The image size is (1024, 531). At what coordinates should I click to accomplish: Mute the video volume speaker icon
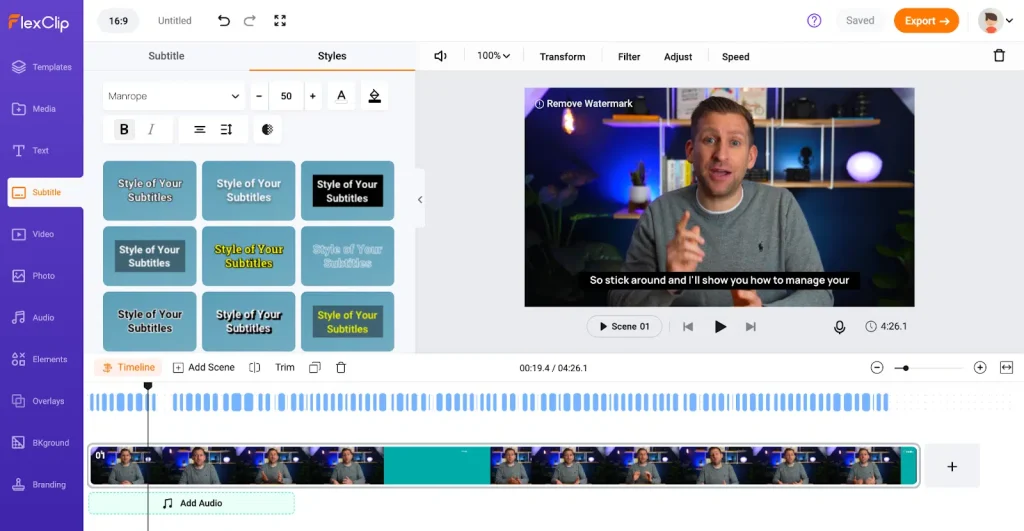coord(440,56)
